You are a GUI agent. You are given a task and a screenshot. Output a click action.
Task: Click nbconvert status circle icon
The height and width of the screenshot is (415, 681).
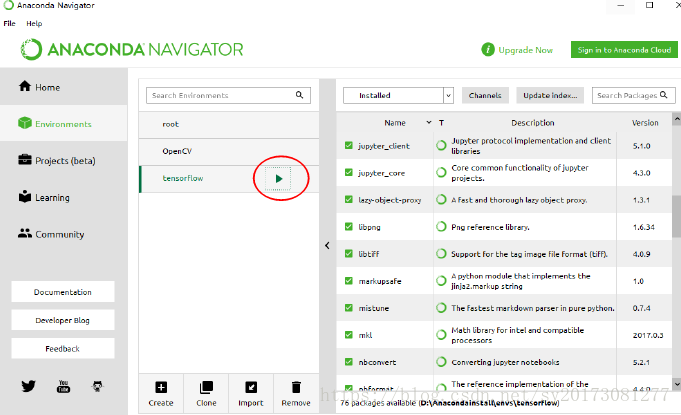441,362
